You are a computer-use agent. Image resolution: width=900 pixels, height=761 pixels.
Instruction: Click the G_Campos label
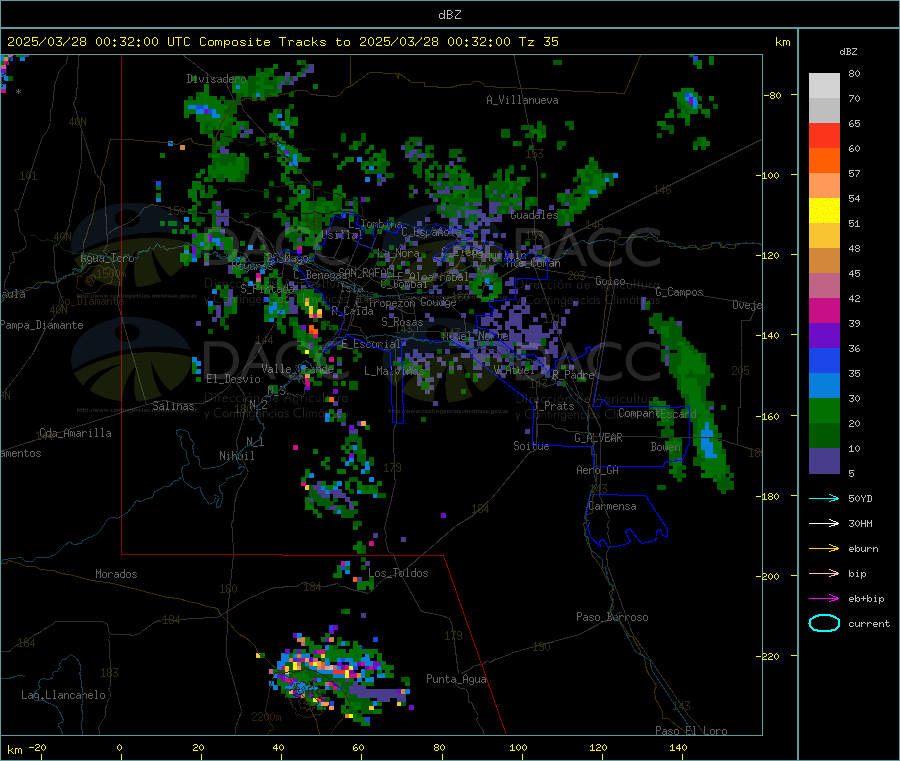pos(679,292)
